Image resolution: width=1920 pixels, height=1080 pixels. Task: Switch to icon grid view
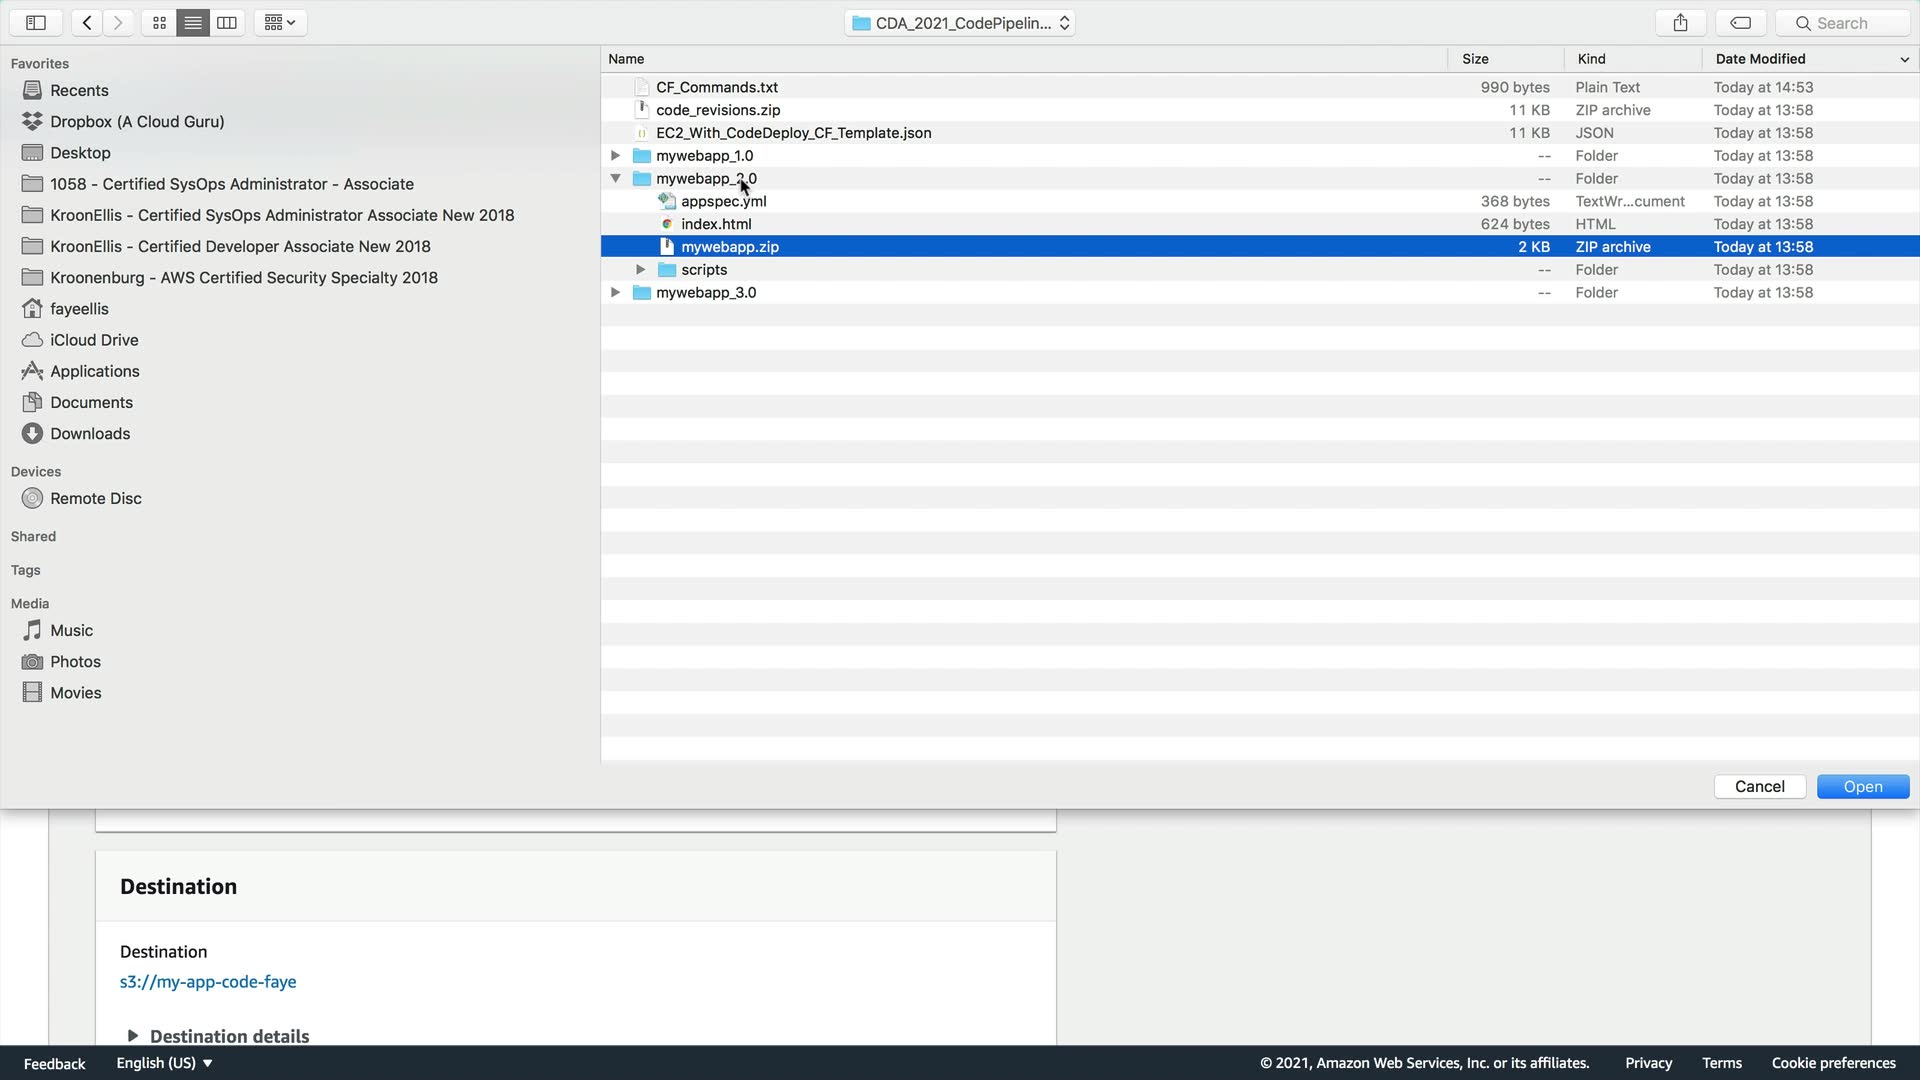pyautogui.click(x=159, y=22)
